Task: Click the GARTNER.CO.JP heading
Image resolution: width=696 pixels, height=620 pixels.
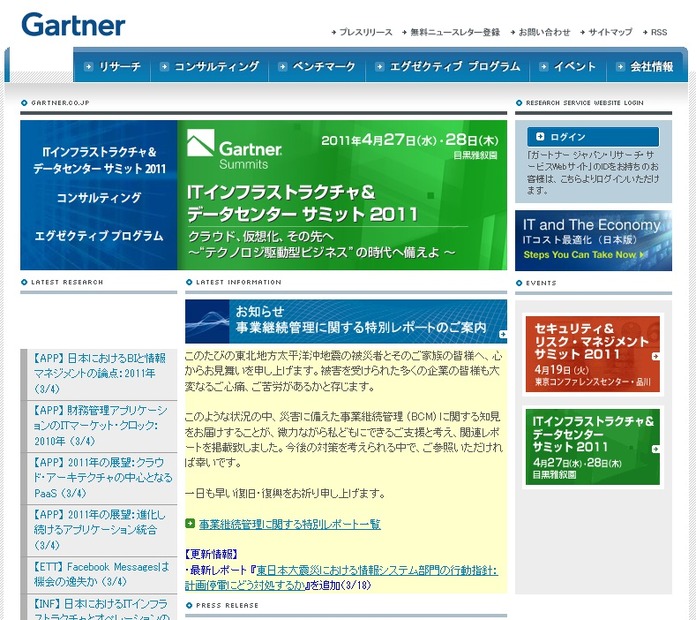Action: click(x=60, y=103)
